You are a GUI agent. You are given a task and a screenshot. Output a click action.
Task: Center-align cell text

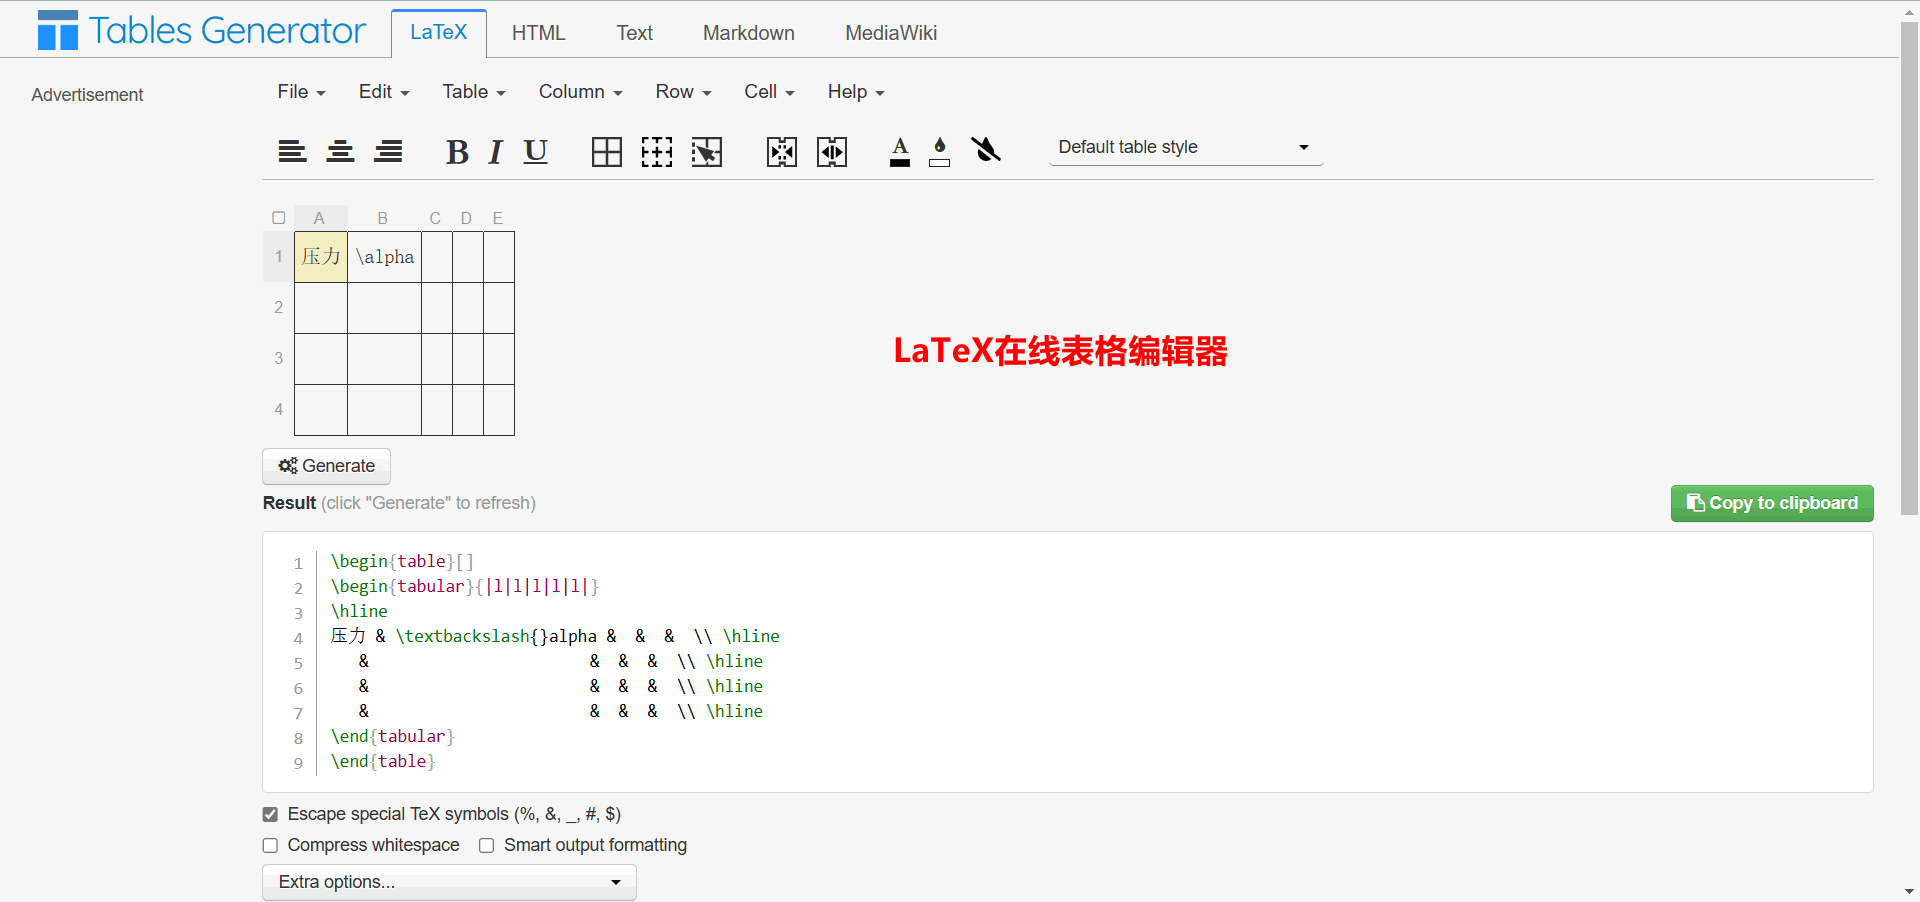(340, 151)
